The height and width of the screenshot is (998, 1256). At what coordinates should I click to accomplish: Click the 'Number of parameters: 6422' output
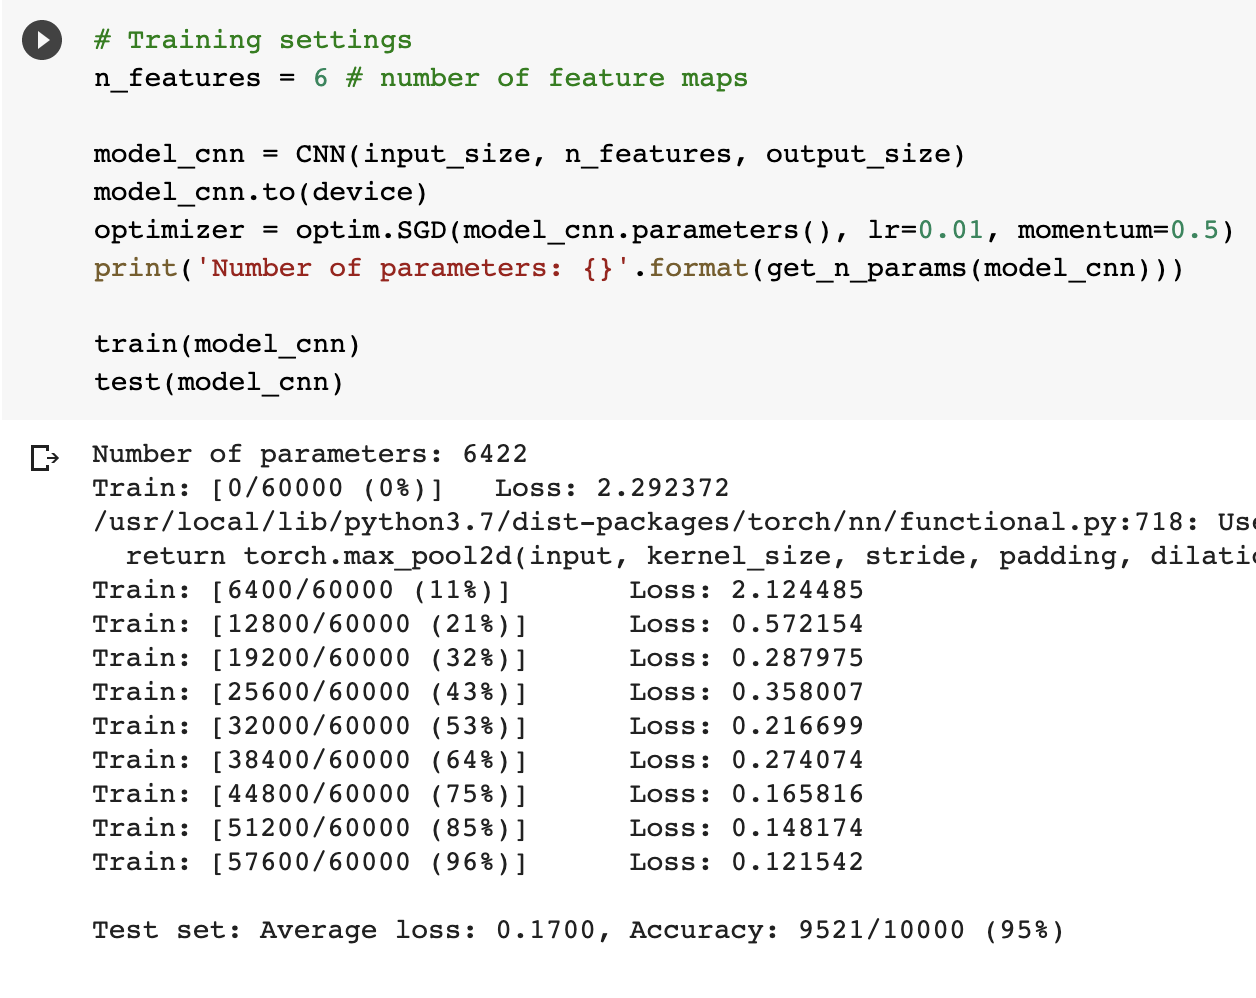coord(309,454)
